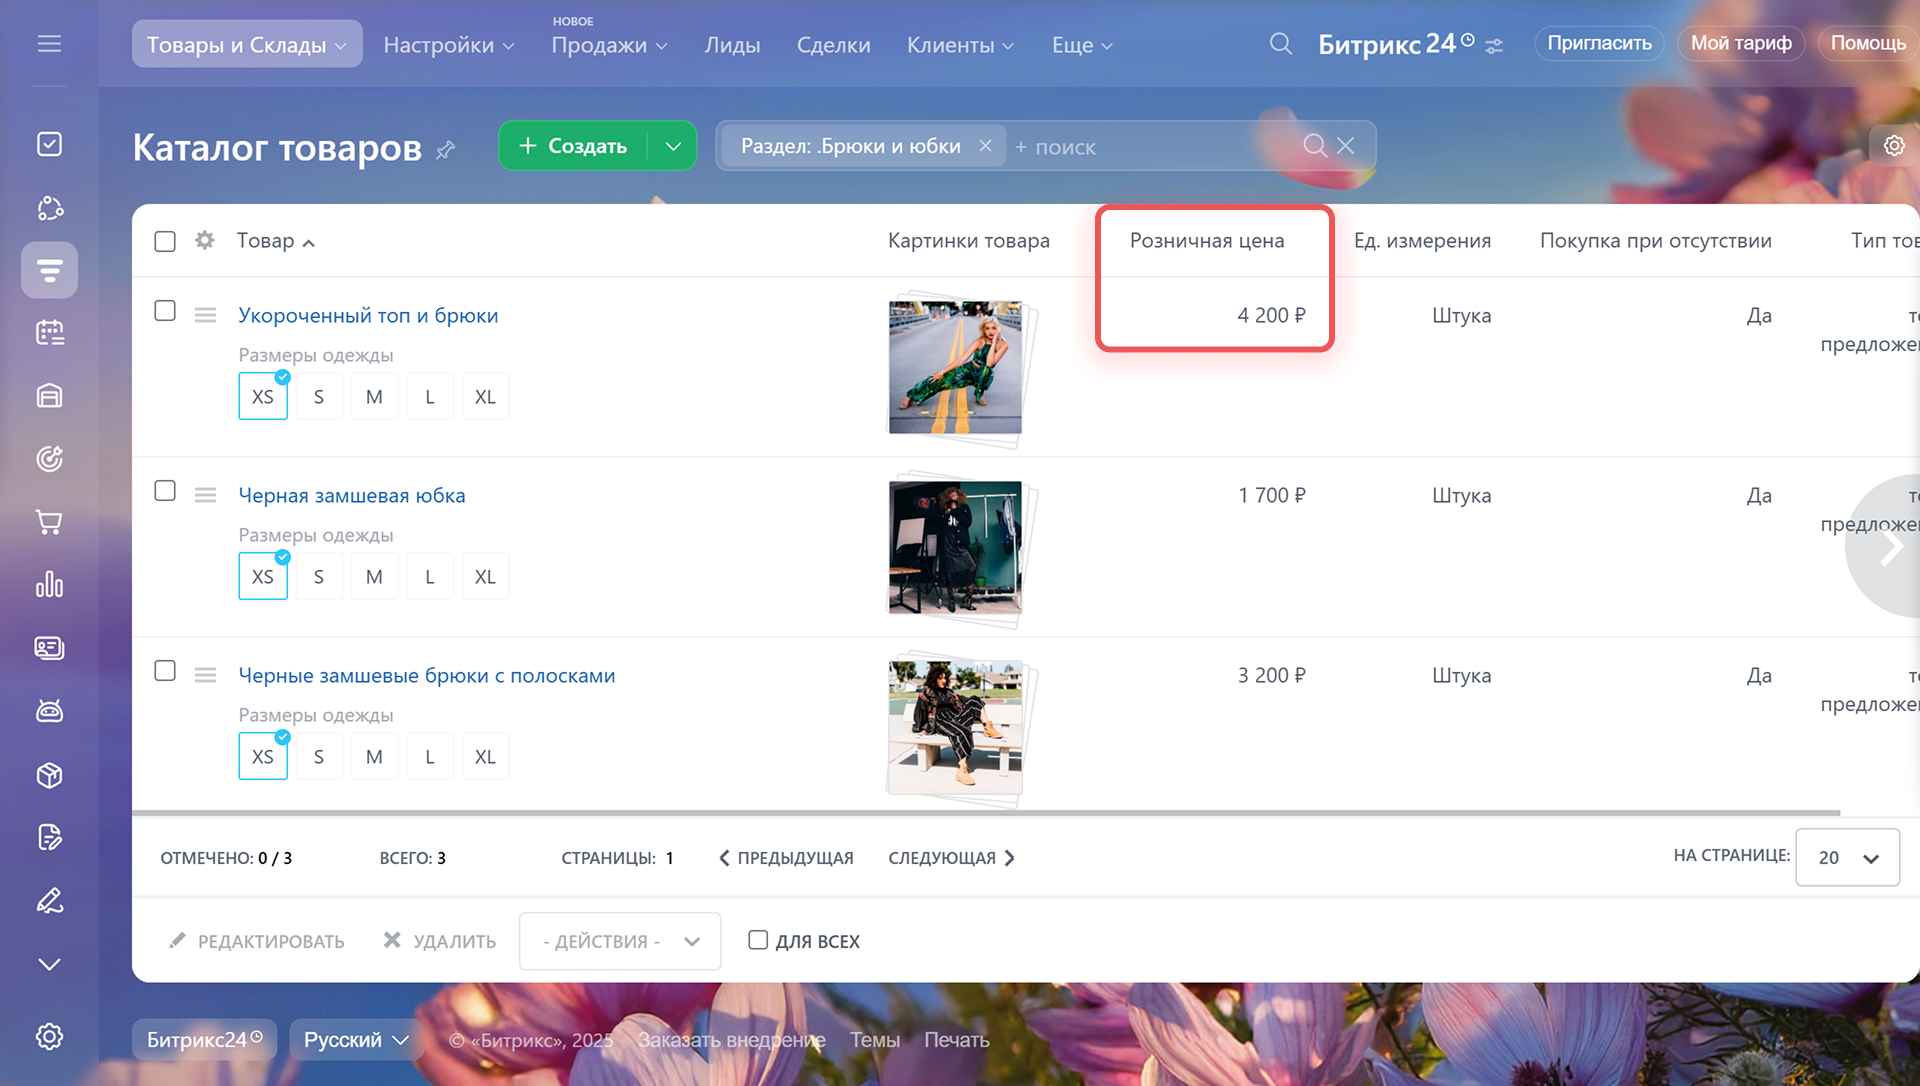Check the Укороченный топ и брюки row checkbox
The height and width of the screenshot is (1086, 1920).
165,311
